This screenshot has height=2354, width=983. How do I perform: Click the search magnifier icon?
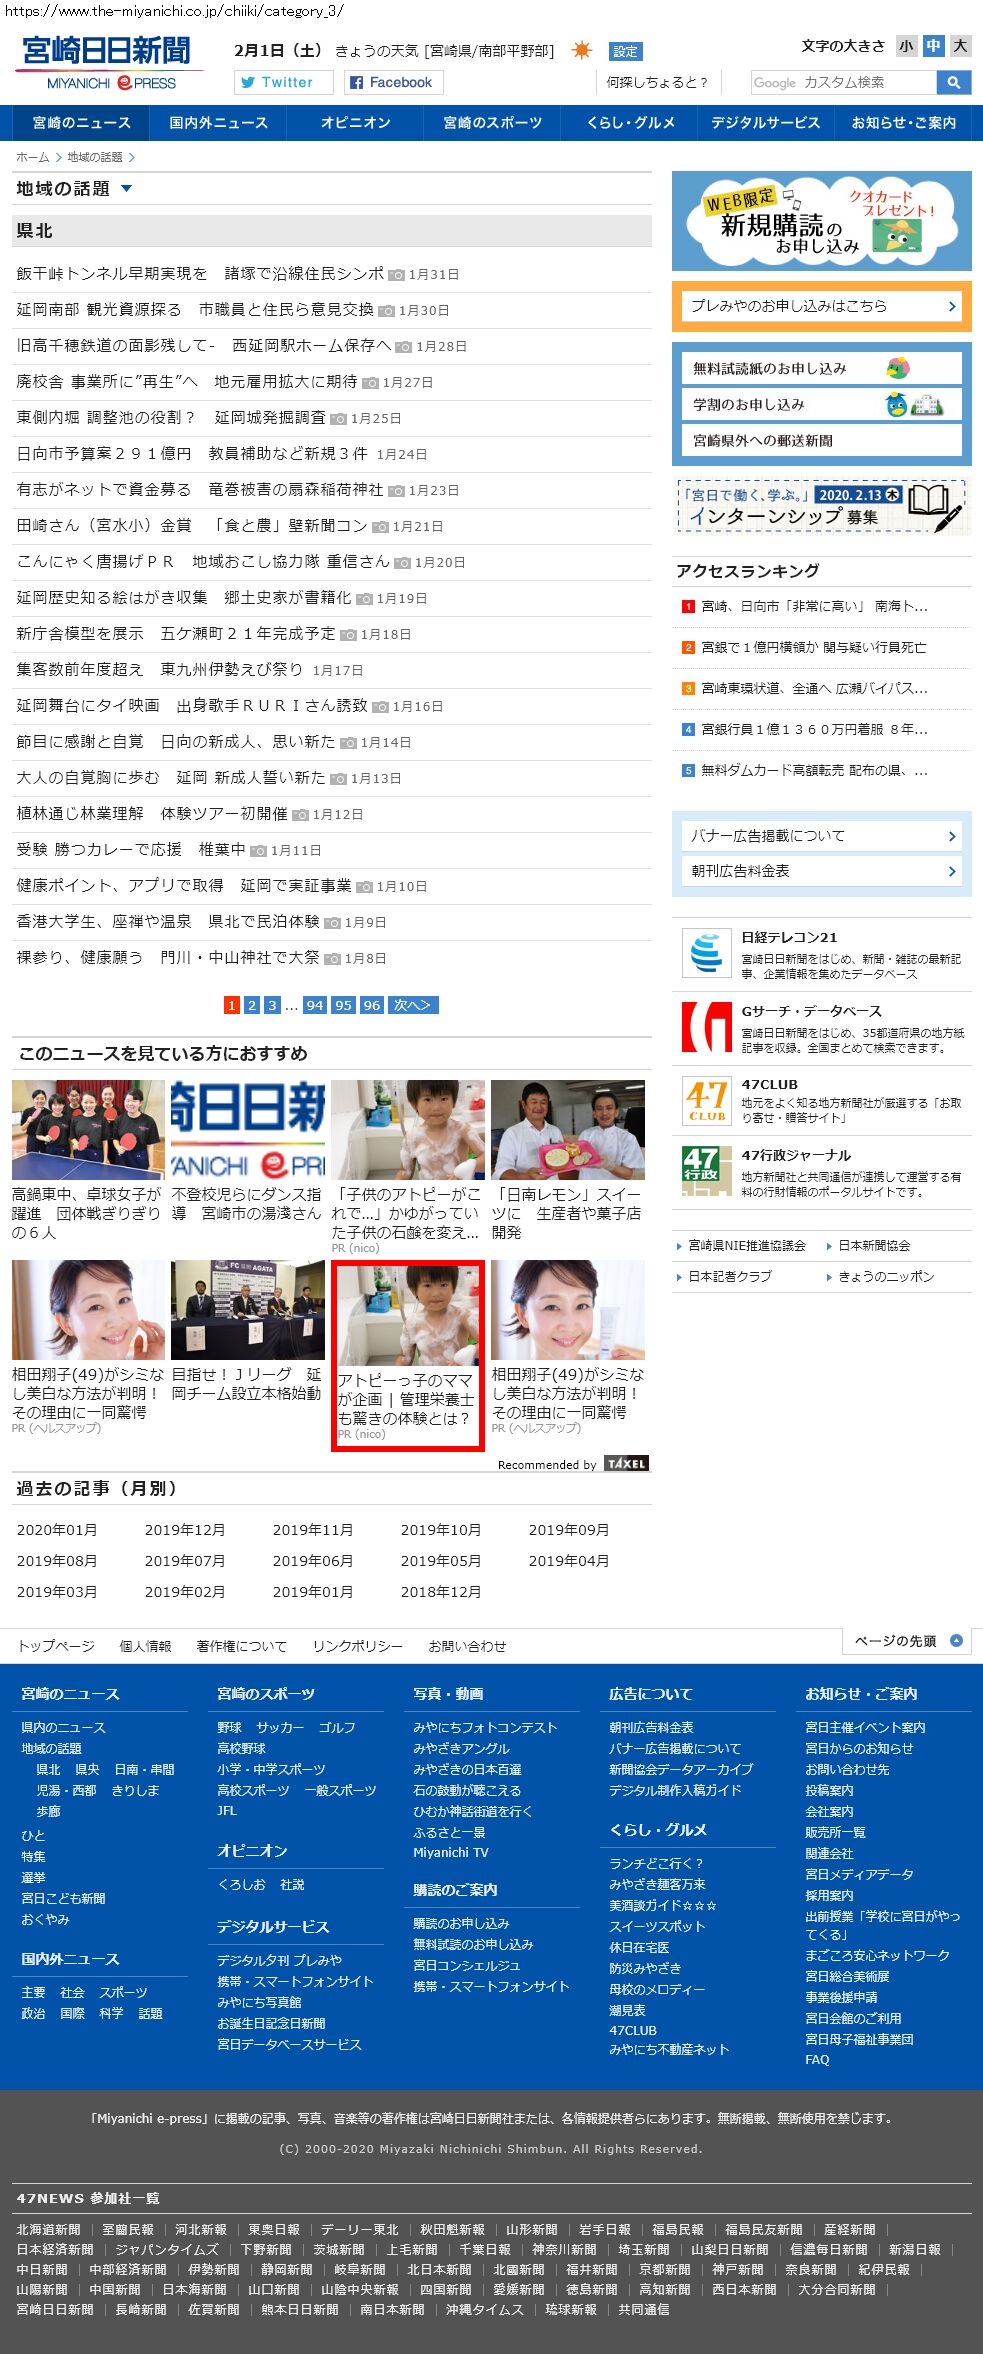tap(954, 82)
